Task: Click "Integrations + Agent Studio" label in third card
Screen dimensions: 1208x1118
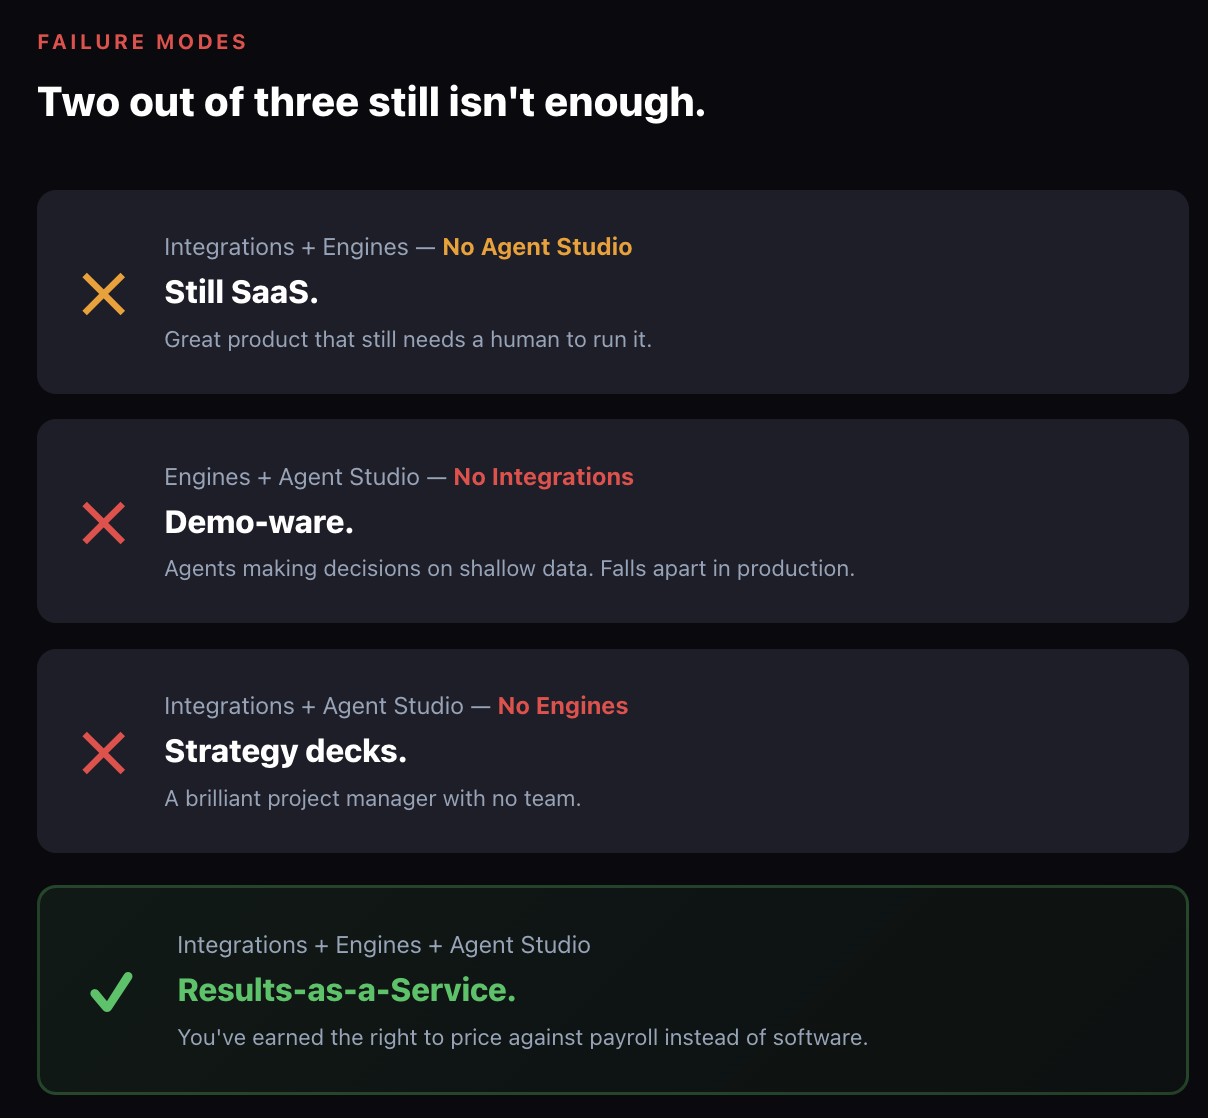Action: (x=313, y=706)
